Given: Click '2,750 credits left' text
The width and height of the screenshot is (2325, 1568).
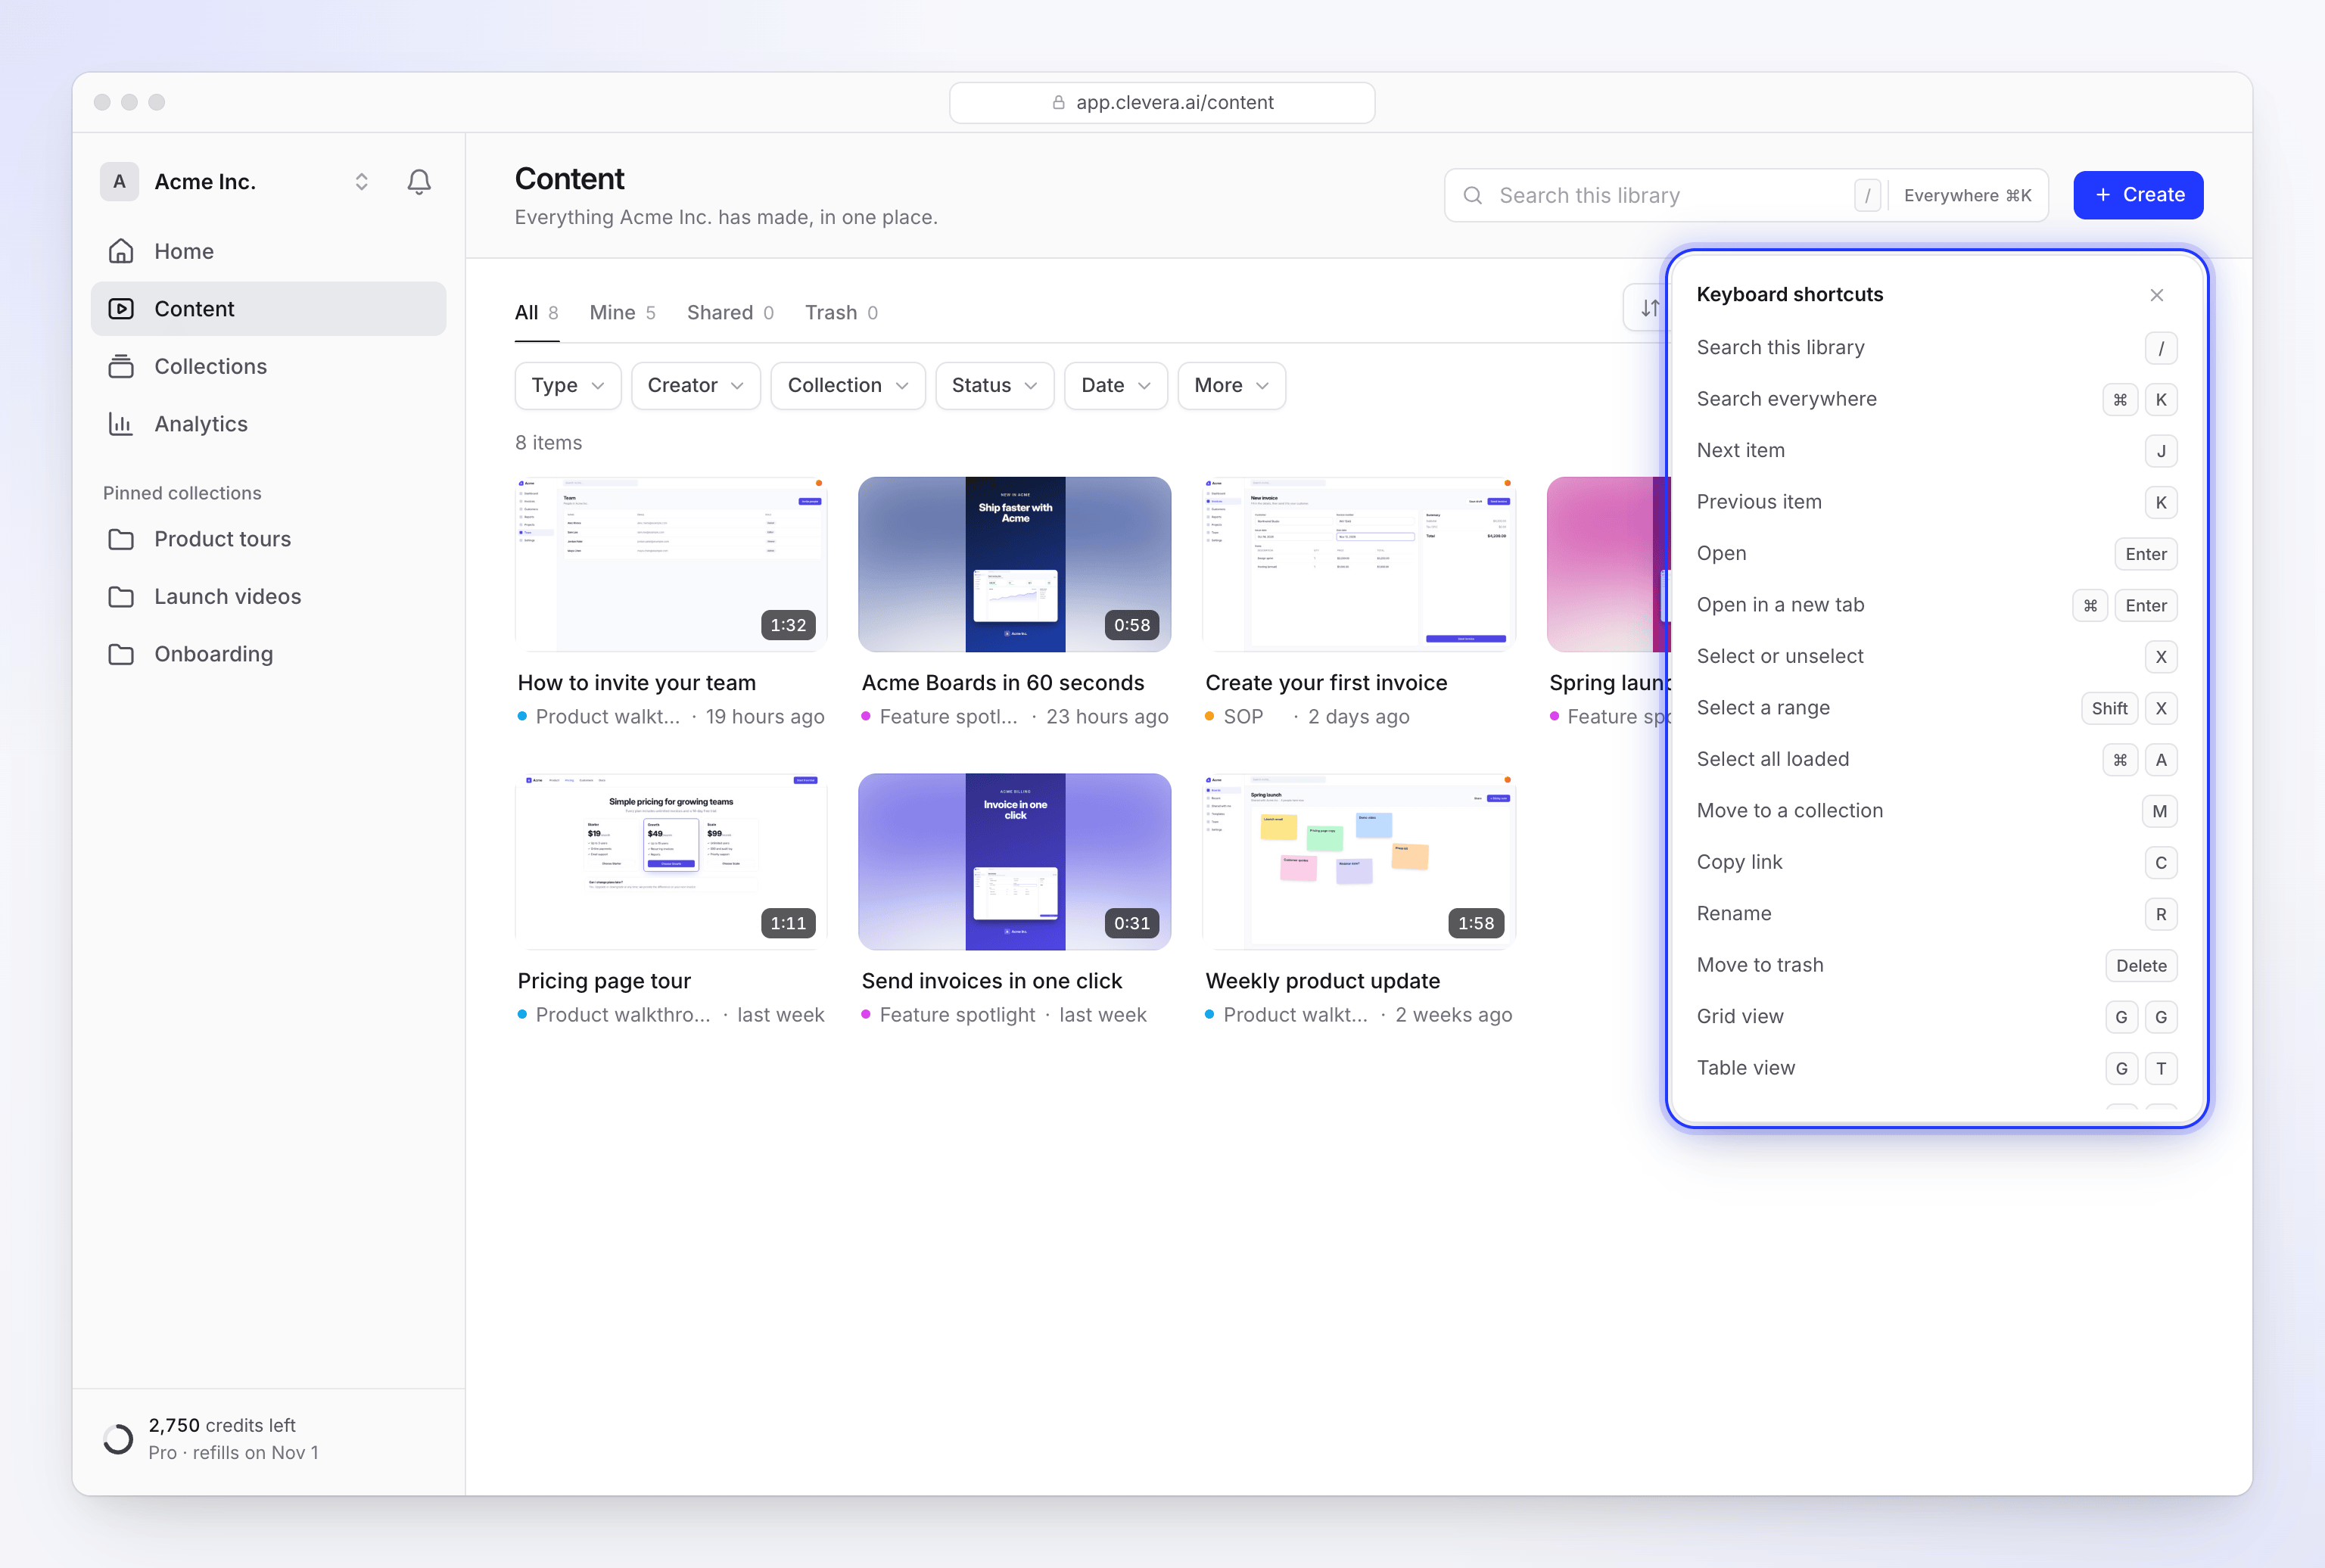Looking at the screenshot, I should [x=222, y=1425].
